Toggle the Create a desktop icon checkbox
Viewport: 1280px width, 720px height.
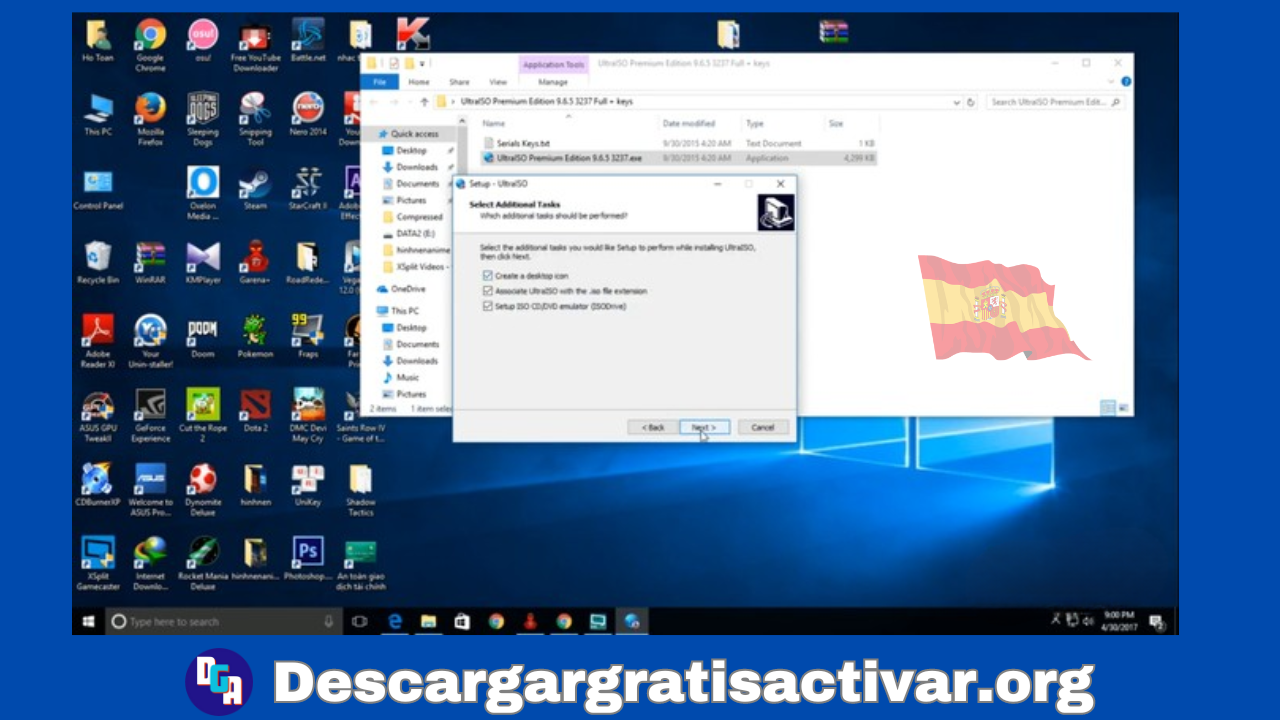(x=488, y=275)
